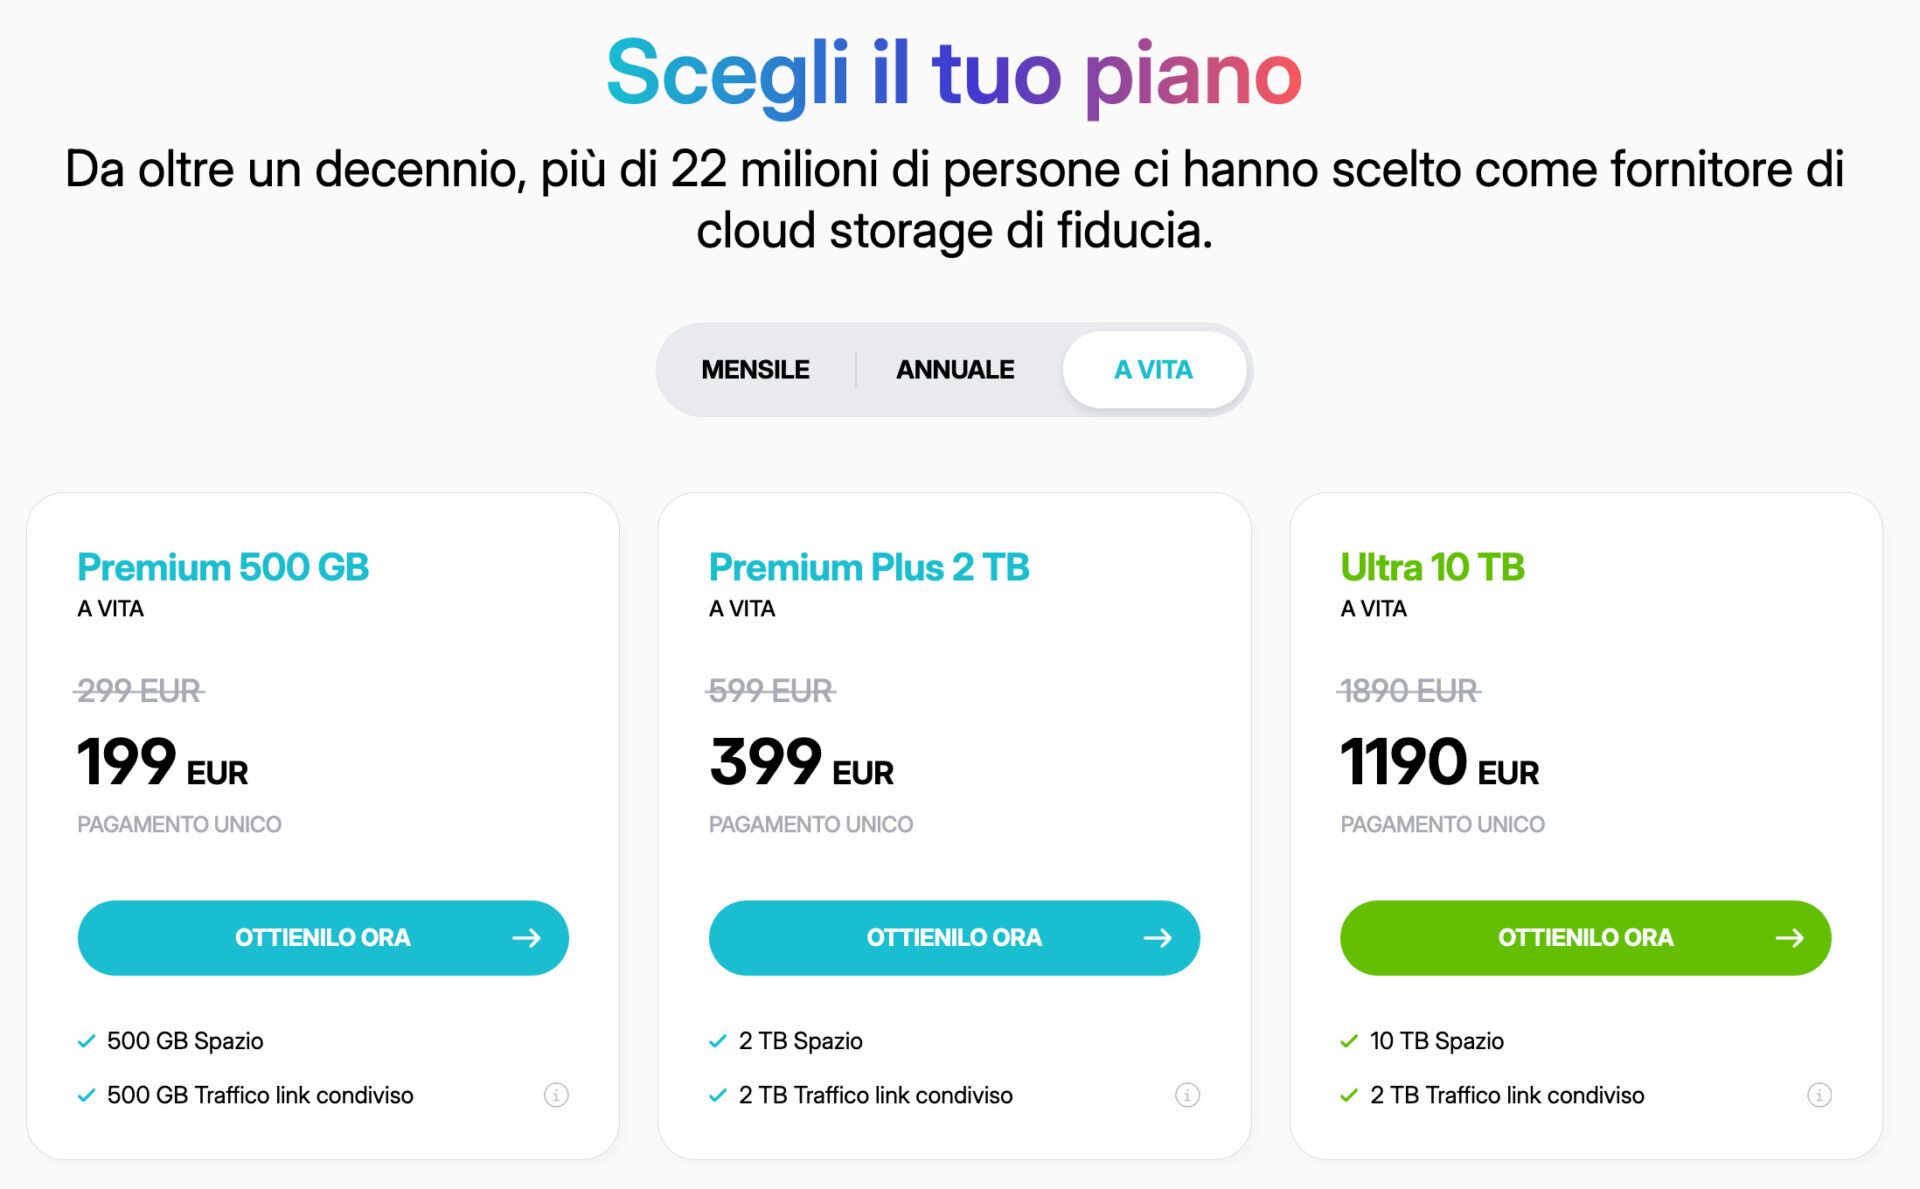
Task: Click the info icon on Premium Plus traffico row
Action: click(x=1188, y=1095)
